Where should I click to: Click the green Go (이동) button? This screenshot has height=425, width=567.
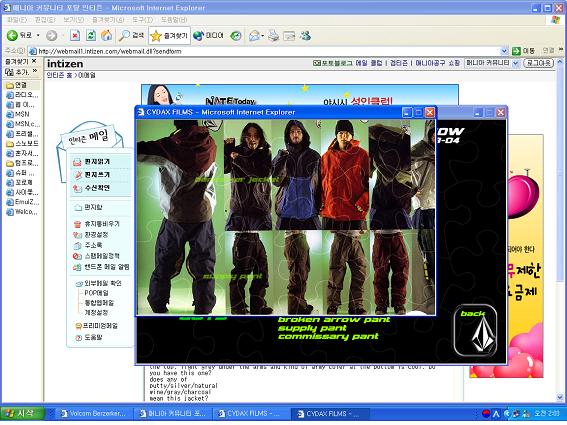[523, 51]
